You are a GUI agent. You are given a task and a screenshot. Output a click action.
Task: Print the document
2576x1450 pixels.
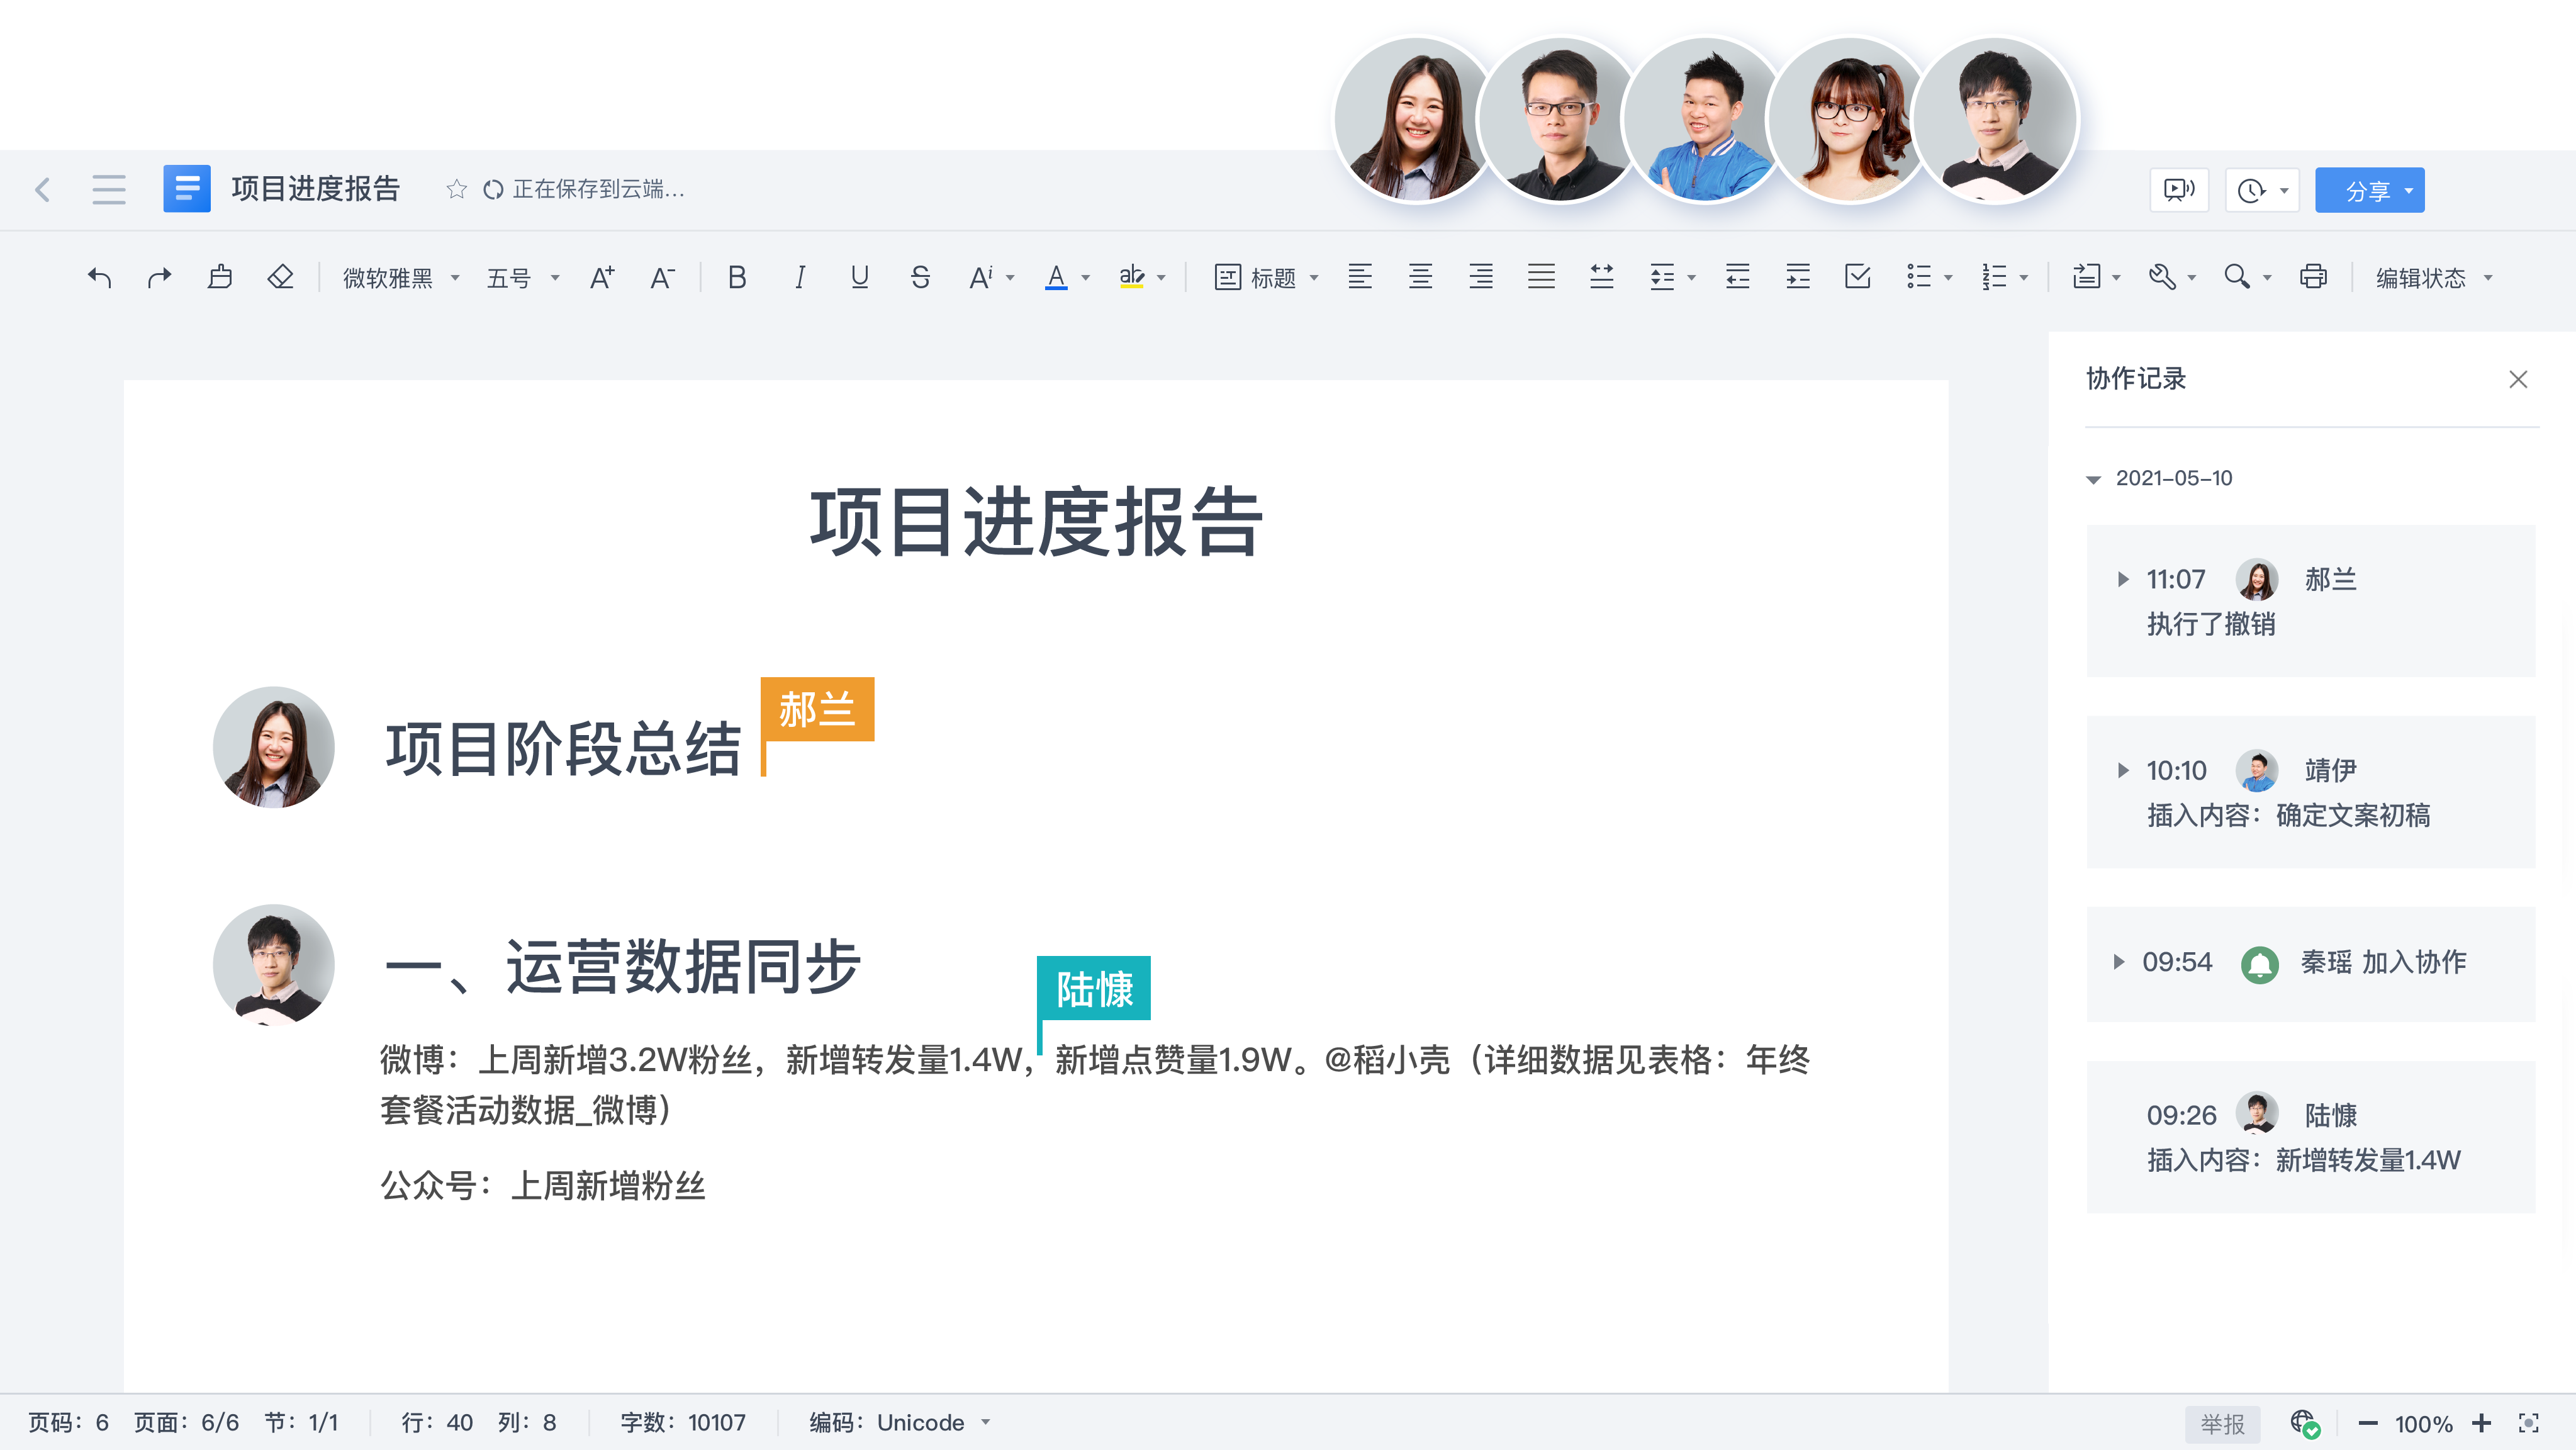pyautogui.click(x=2313, y=277)
